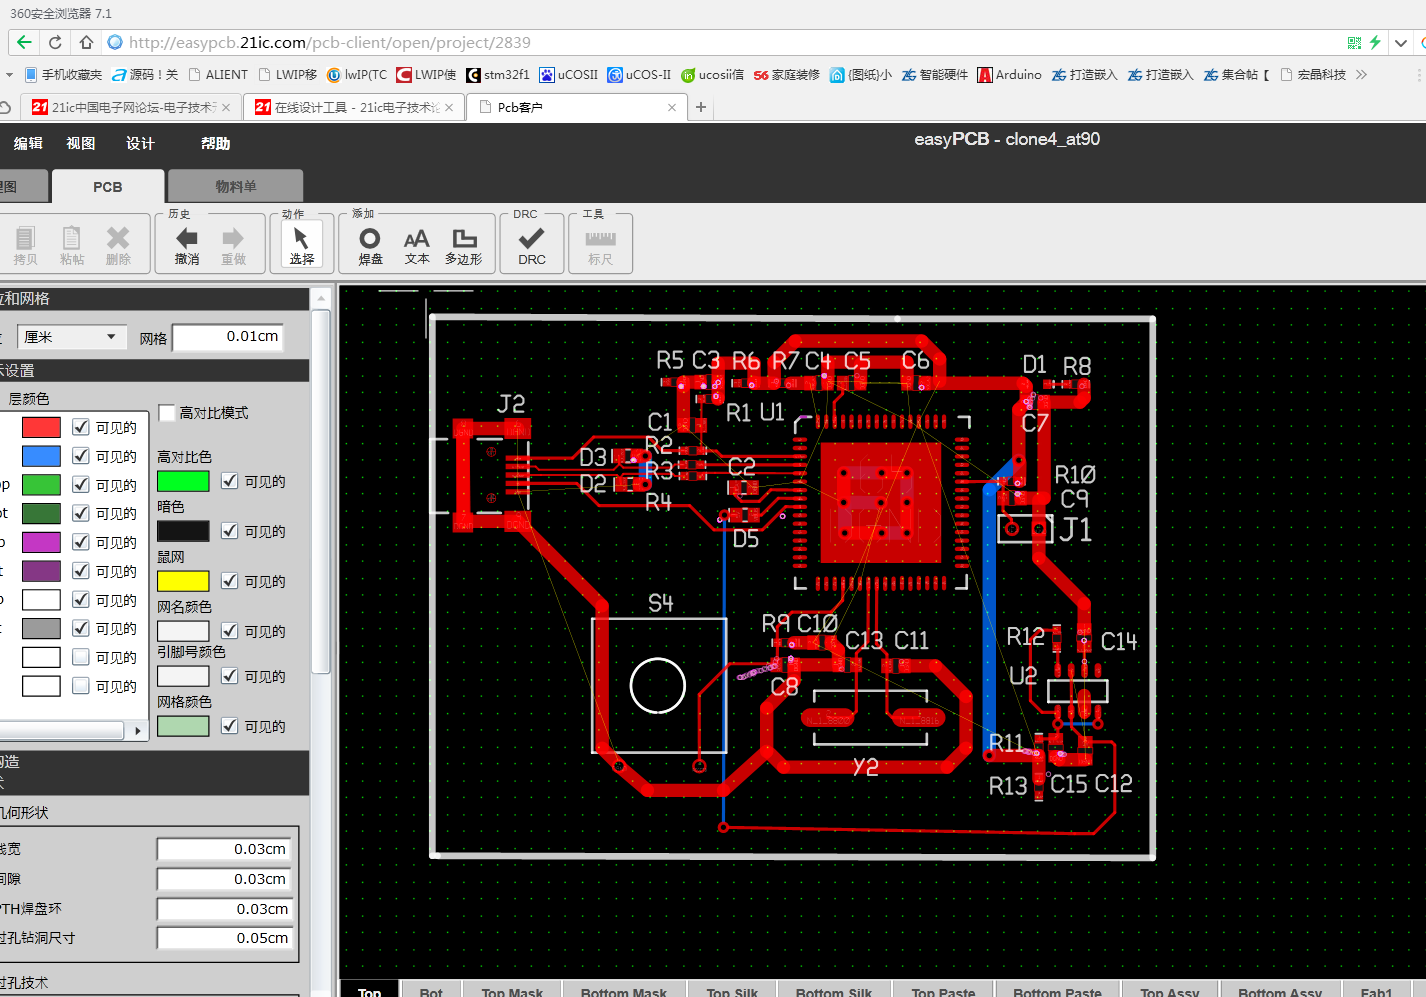Enable the 高对比模式 checkbox

coord(167,413)
